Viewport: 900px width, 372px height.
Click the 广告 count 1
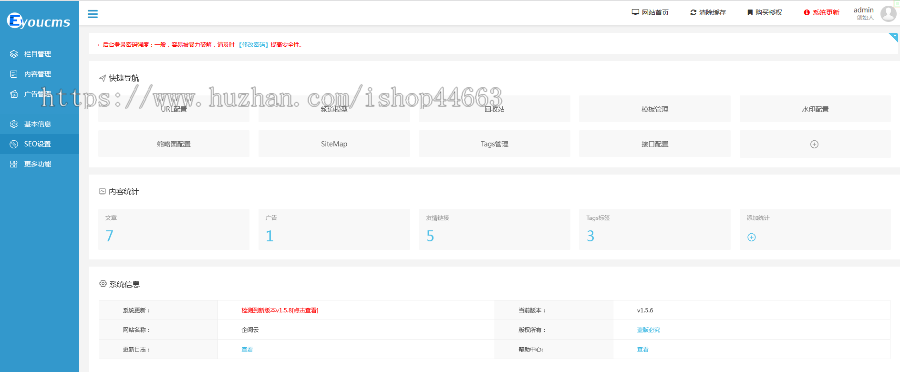269,236
